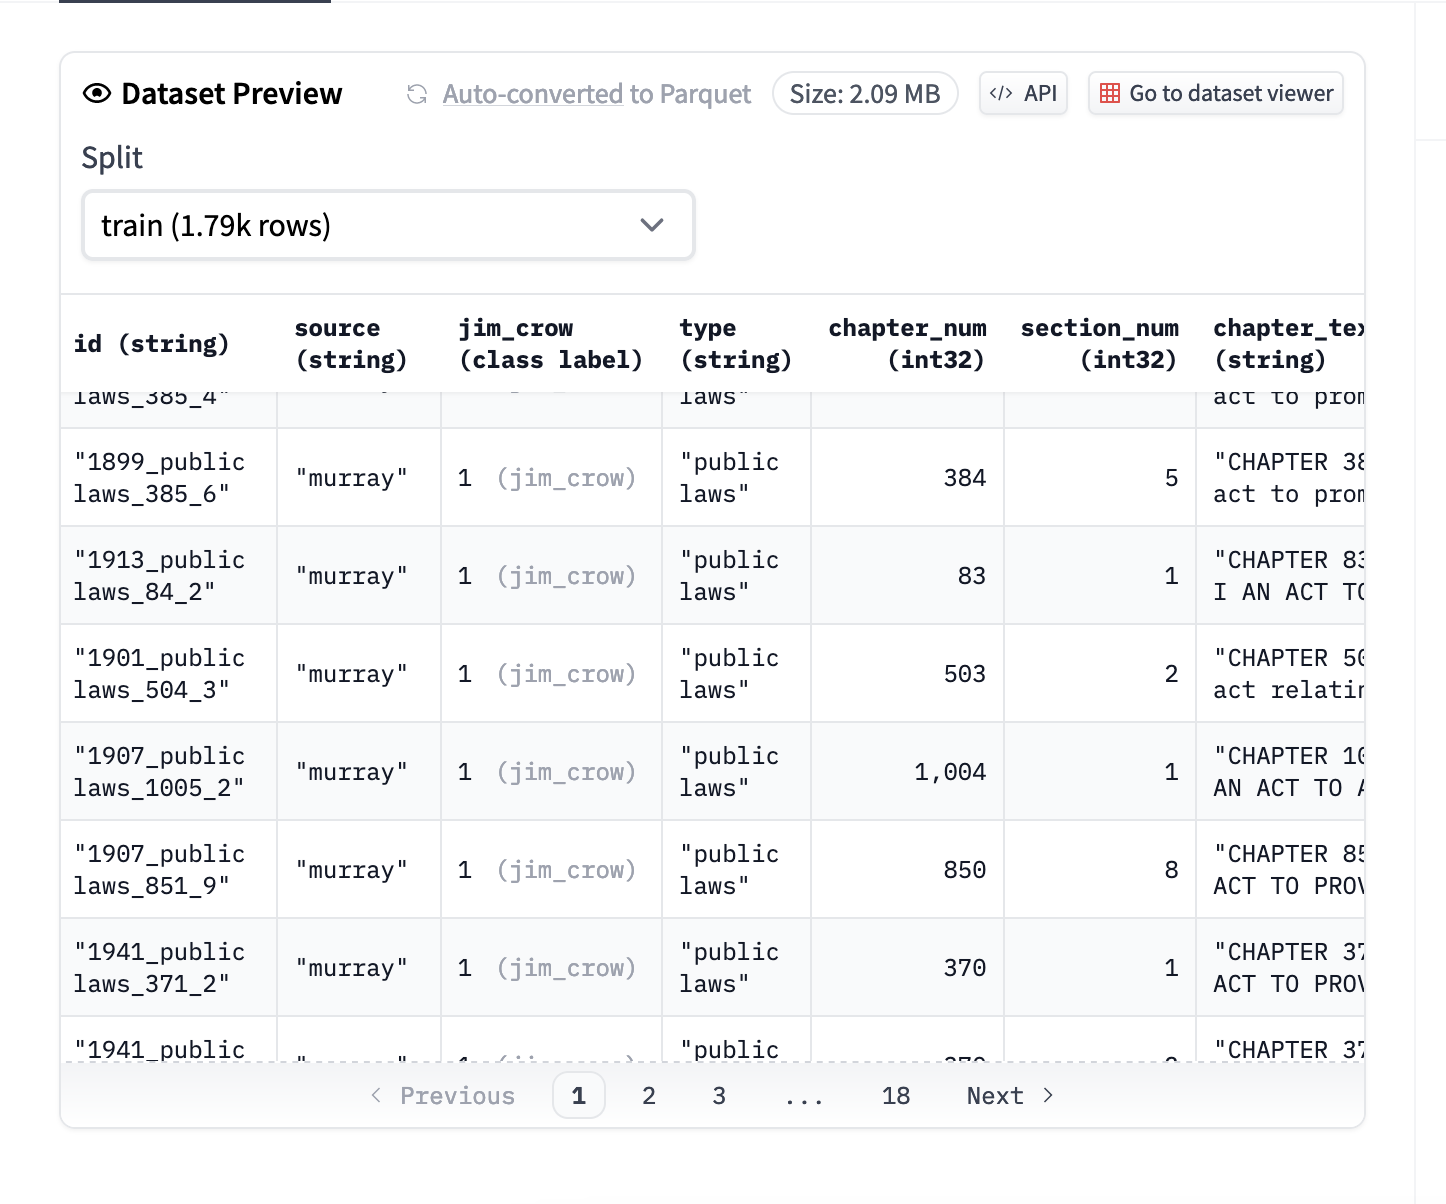This screenshot has height=1204, width=1446.
Task: Click the jim_crow class label column header
Action: pos(550,344)
